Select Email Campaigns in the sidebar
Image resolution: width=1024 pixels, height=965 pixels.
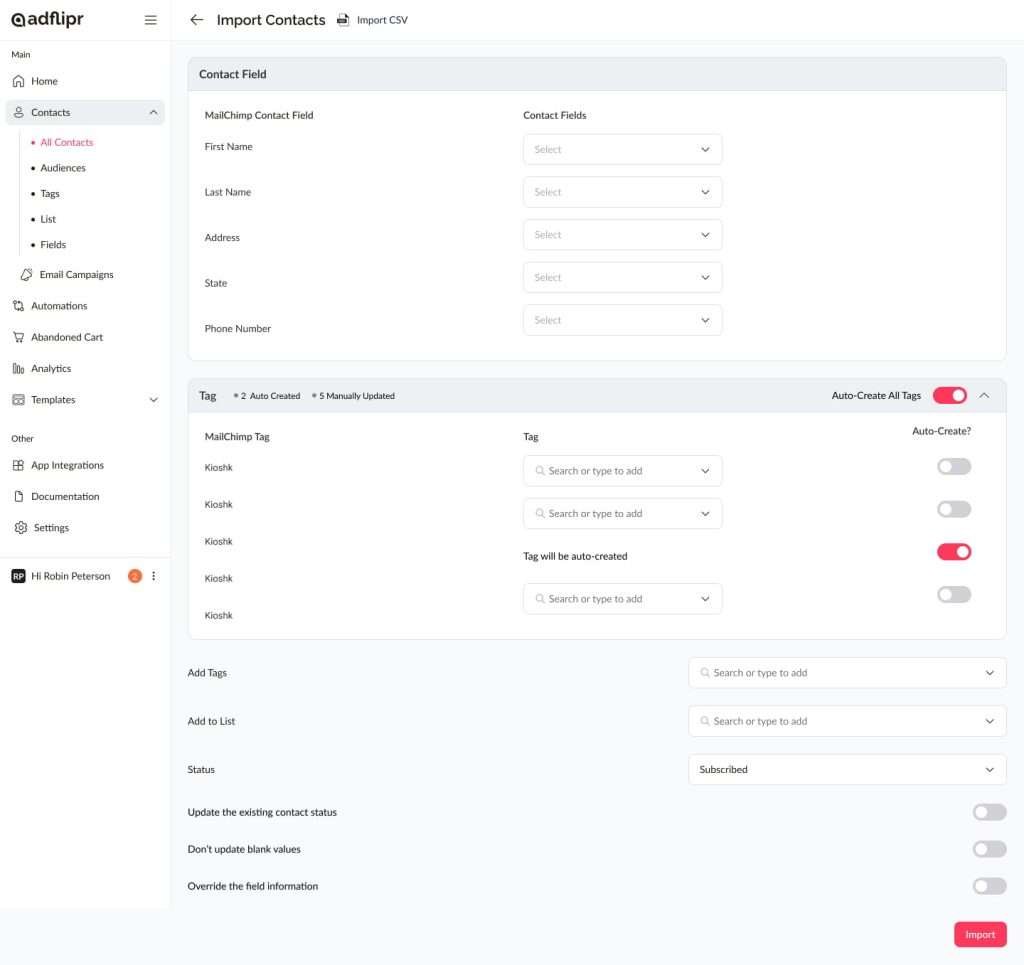76,275
